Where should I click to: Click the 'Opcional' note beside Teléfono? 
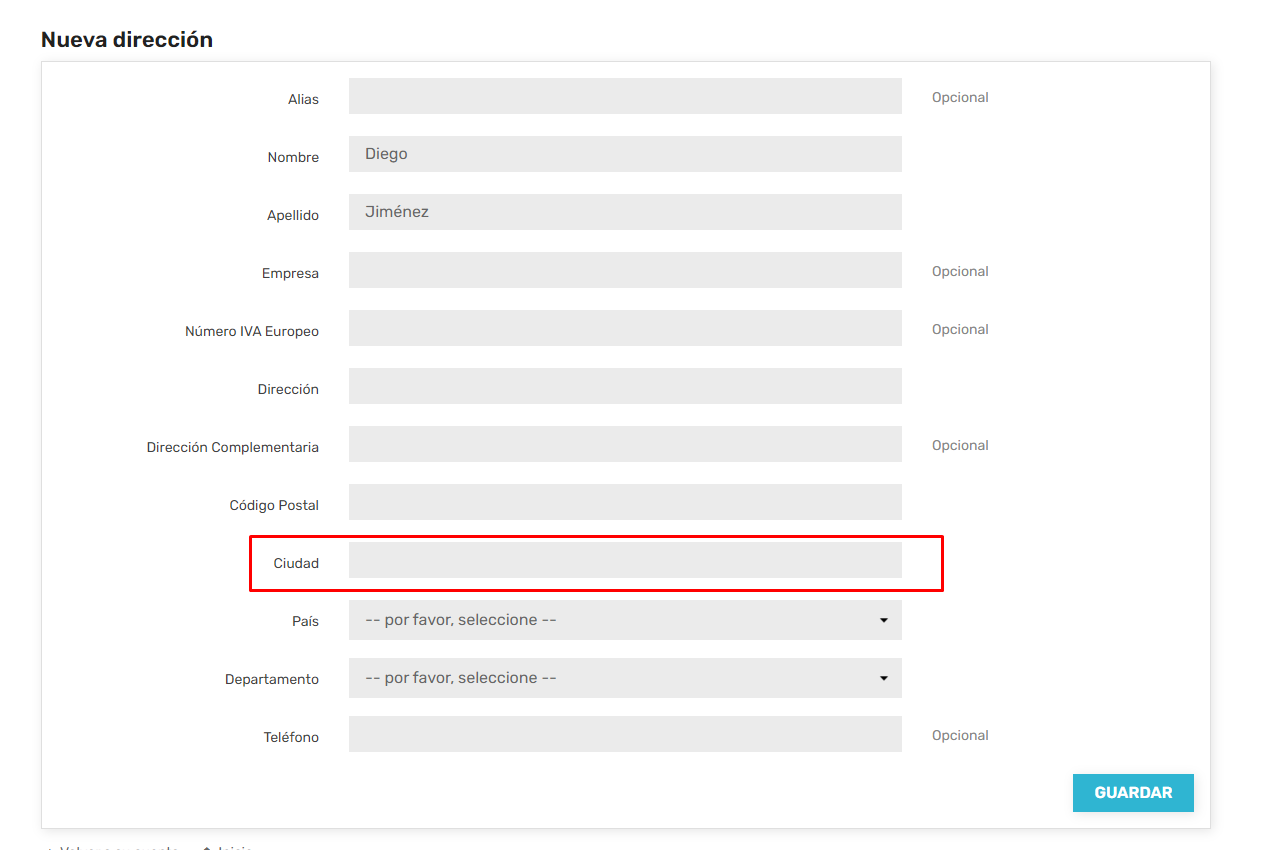[x=960, y=735]
